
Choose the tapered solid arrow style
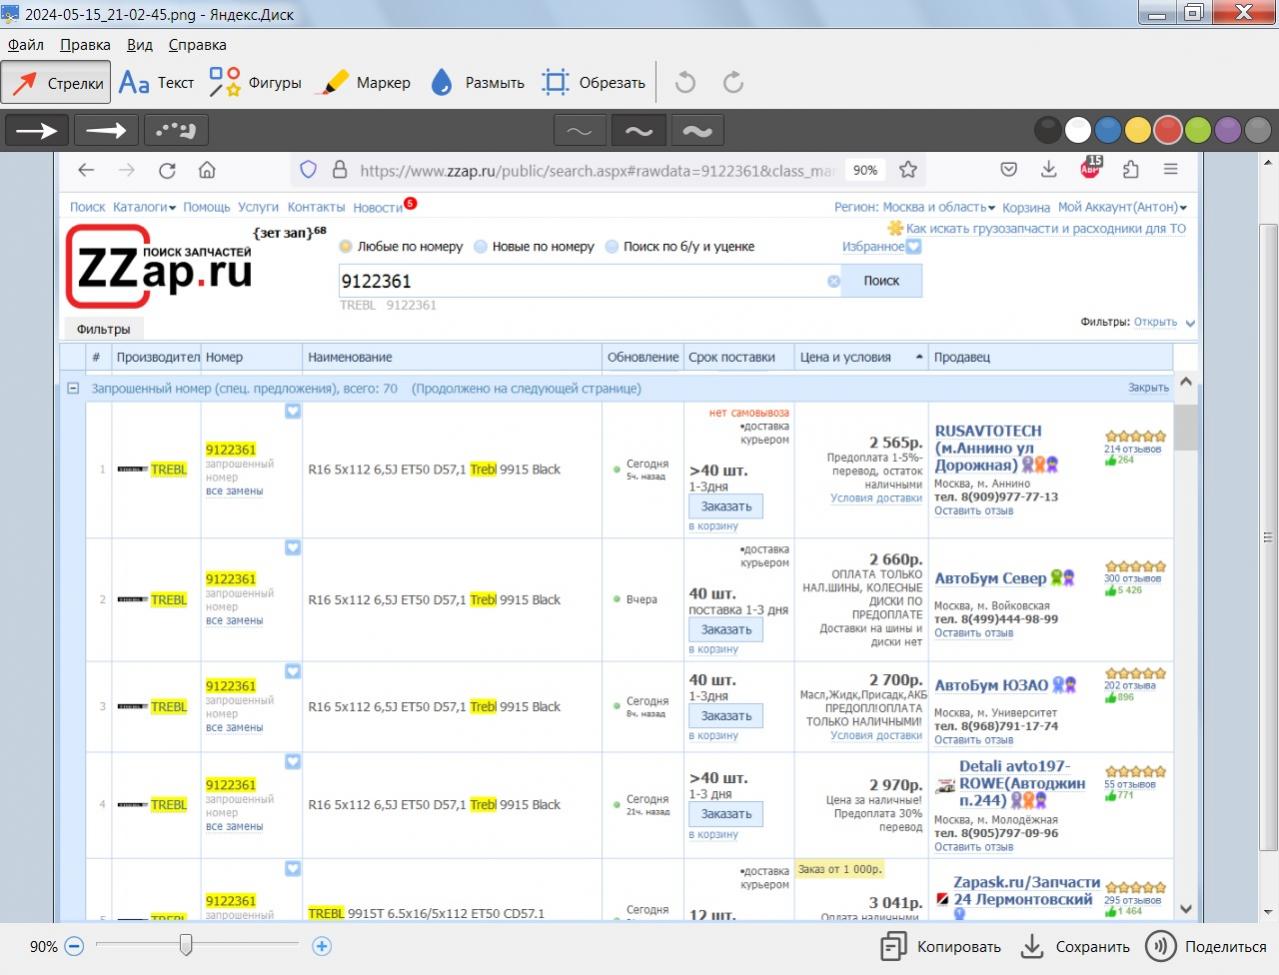pyautogui.click(x=106, y=131)
